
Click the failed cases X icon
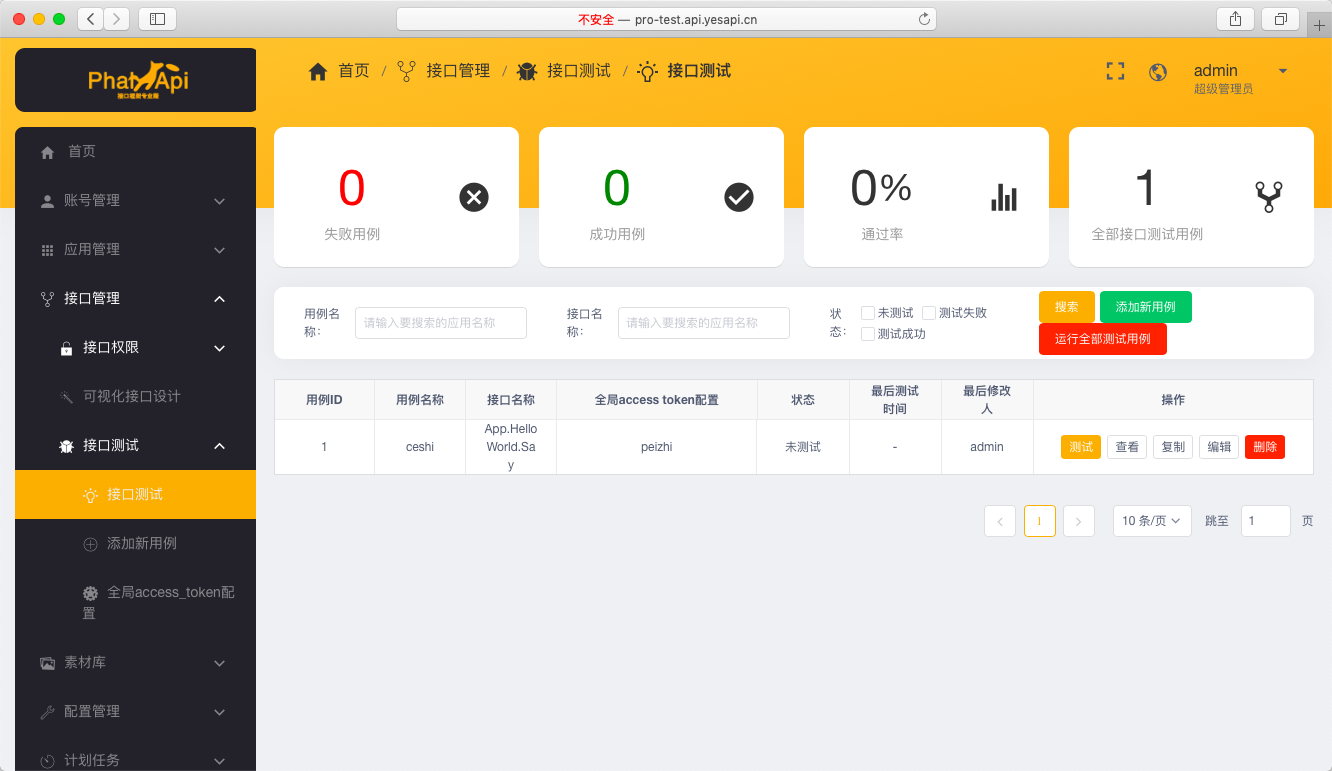click(x=474, y=197)
